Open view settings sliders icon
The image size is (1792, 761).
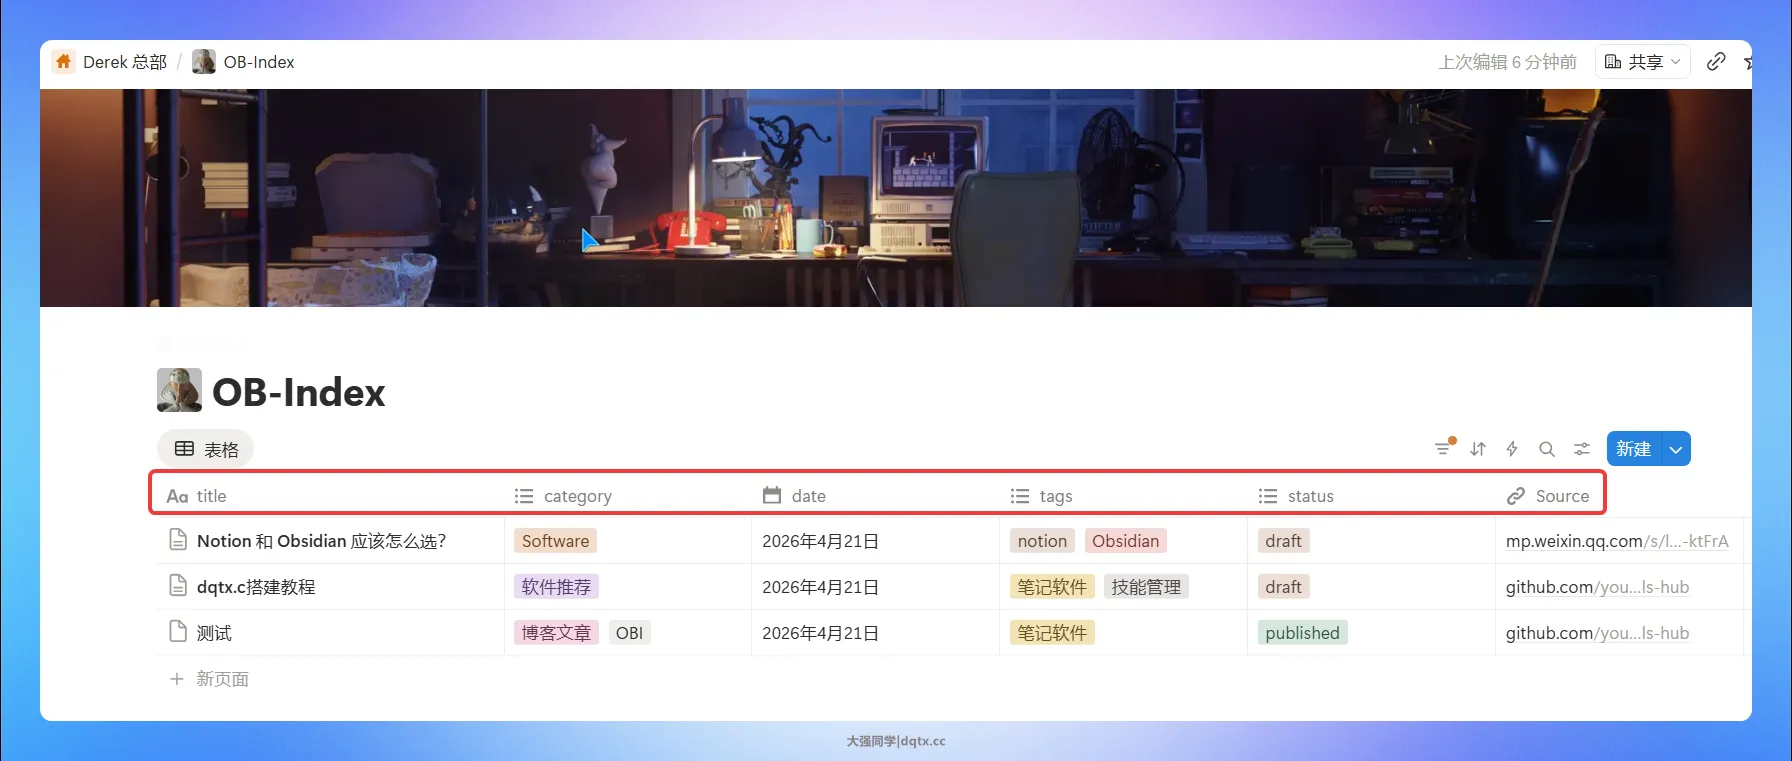click(1582, 449)
